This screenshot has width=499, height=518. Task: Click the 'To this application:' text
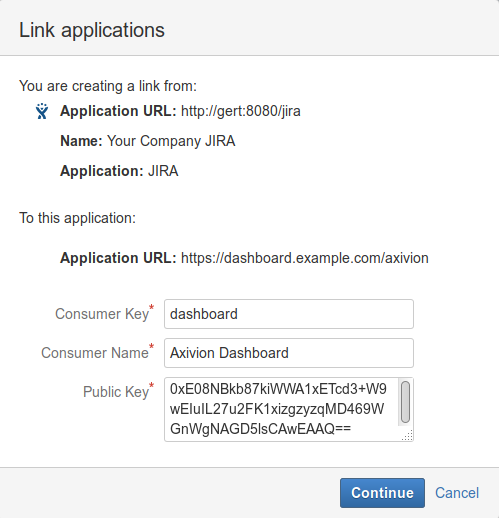tap(77, 218)
